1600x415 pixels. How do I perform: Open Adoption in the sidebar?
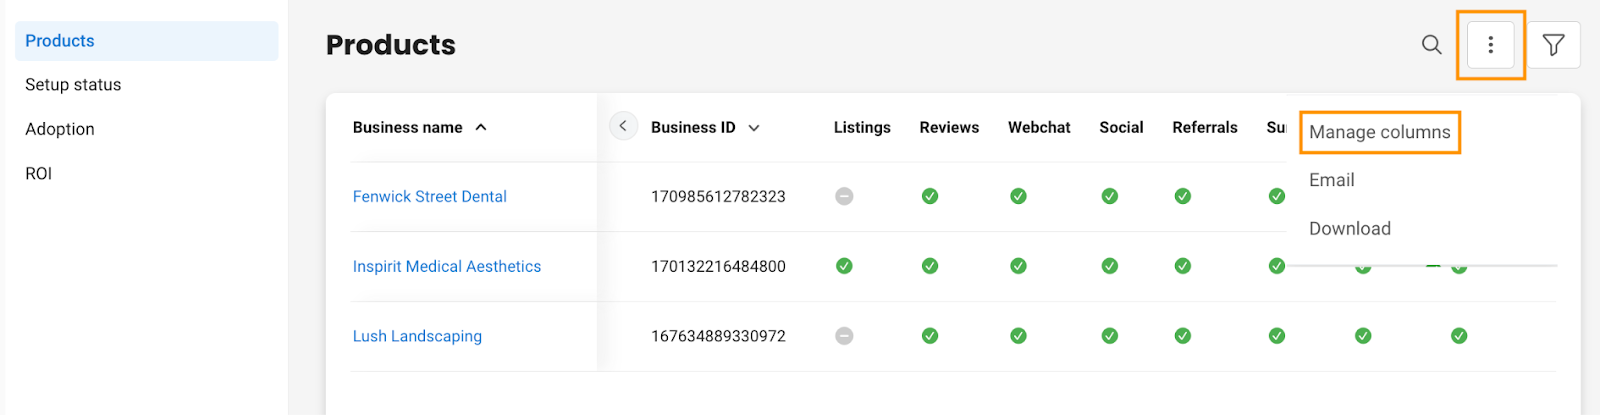[x=60, y=129]
